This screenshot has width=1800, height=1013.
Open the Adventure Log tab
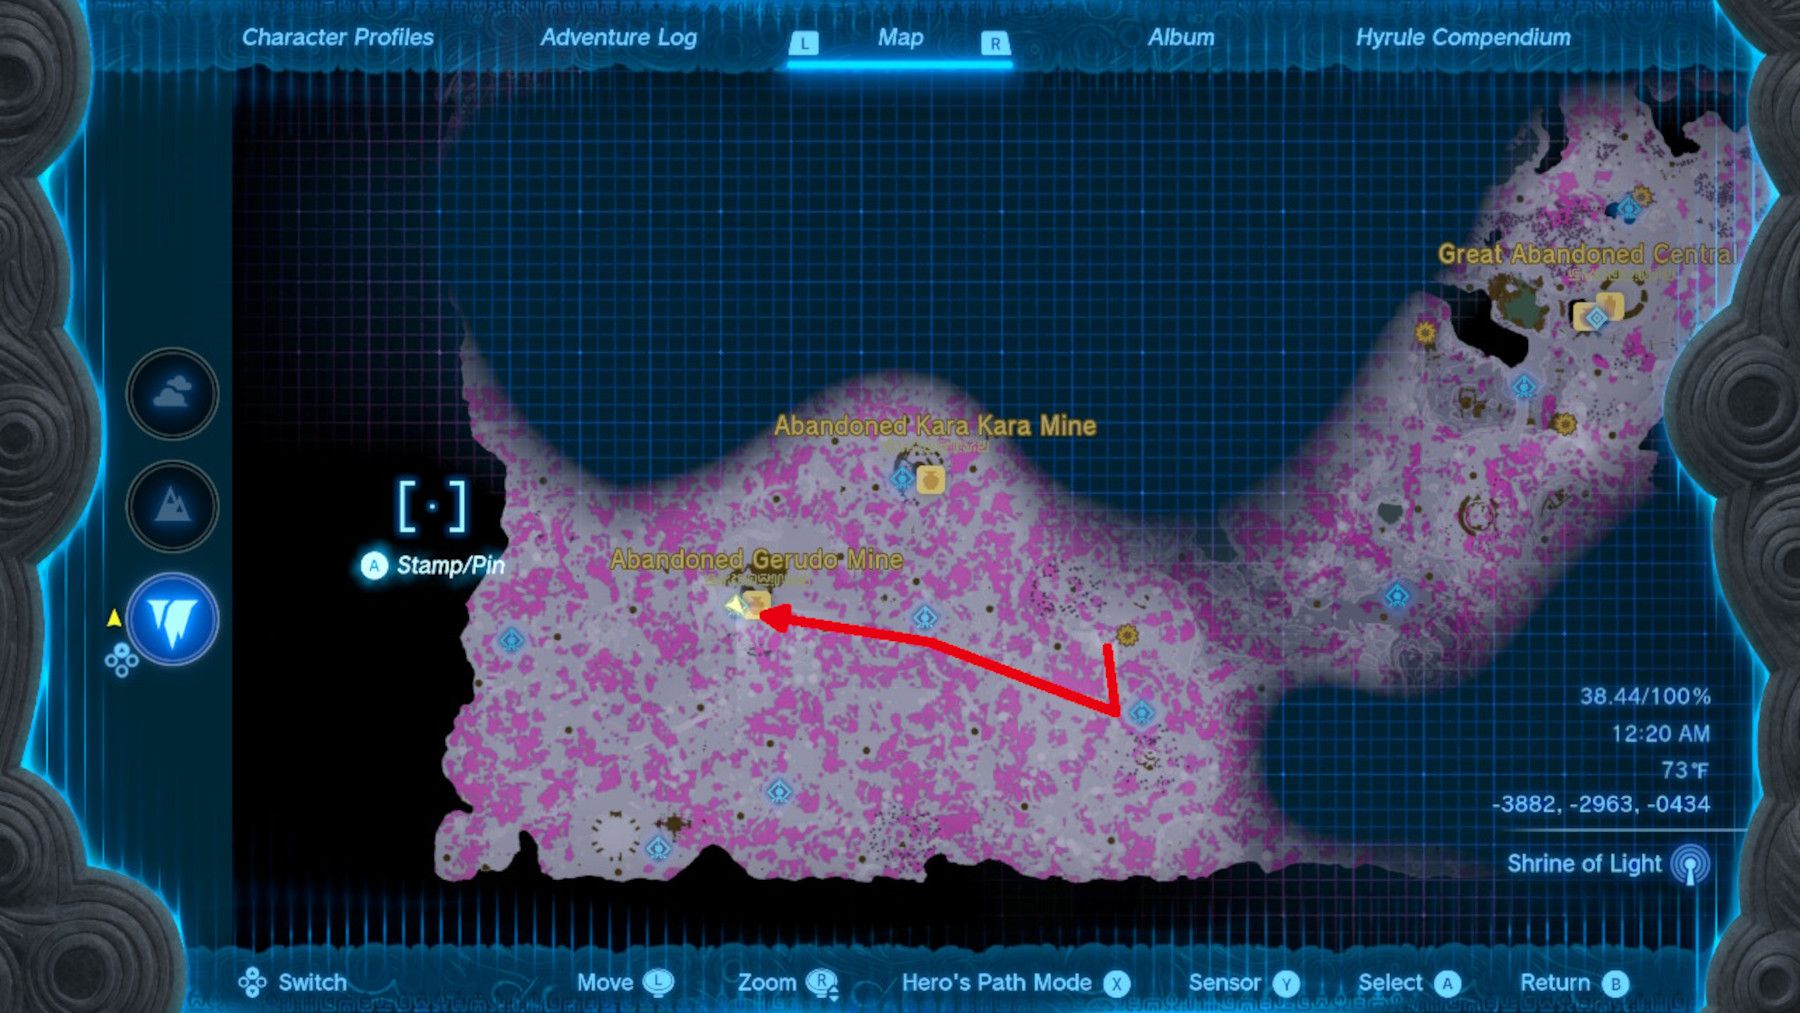tap(618, 37)
